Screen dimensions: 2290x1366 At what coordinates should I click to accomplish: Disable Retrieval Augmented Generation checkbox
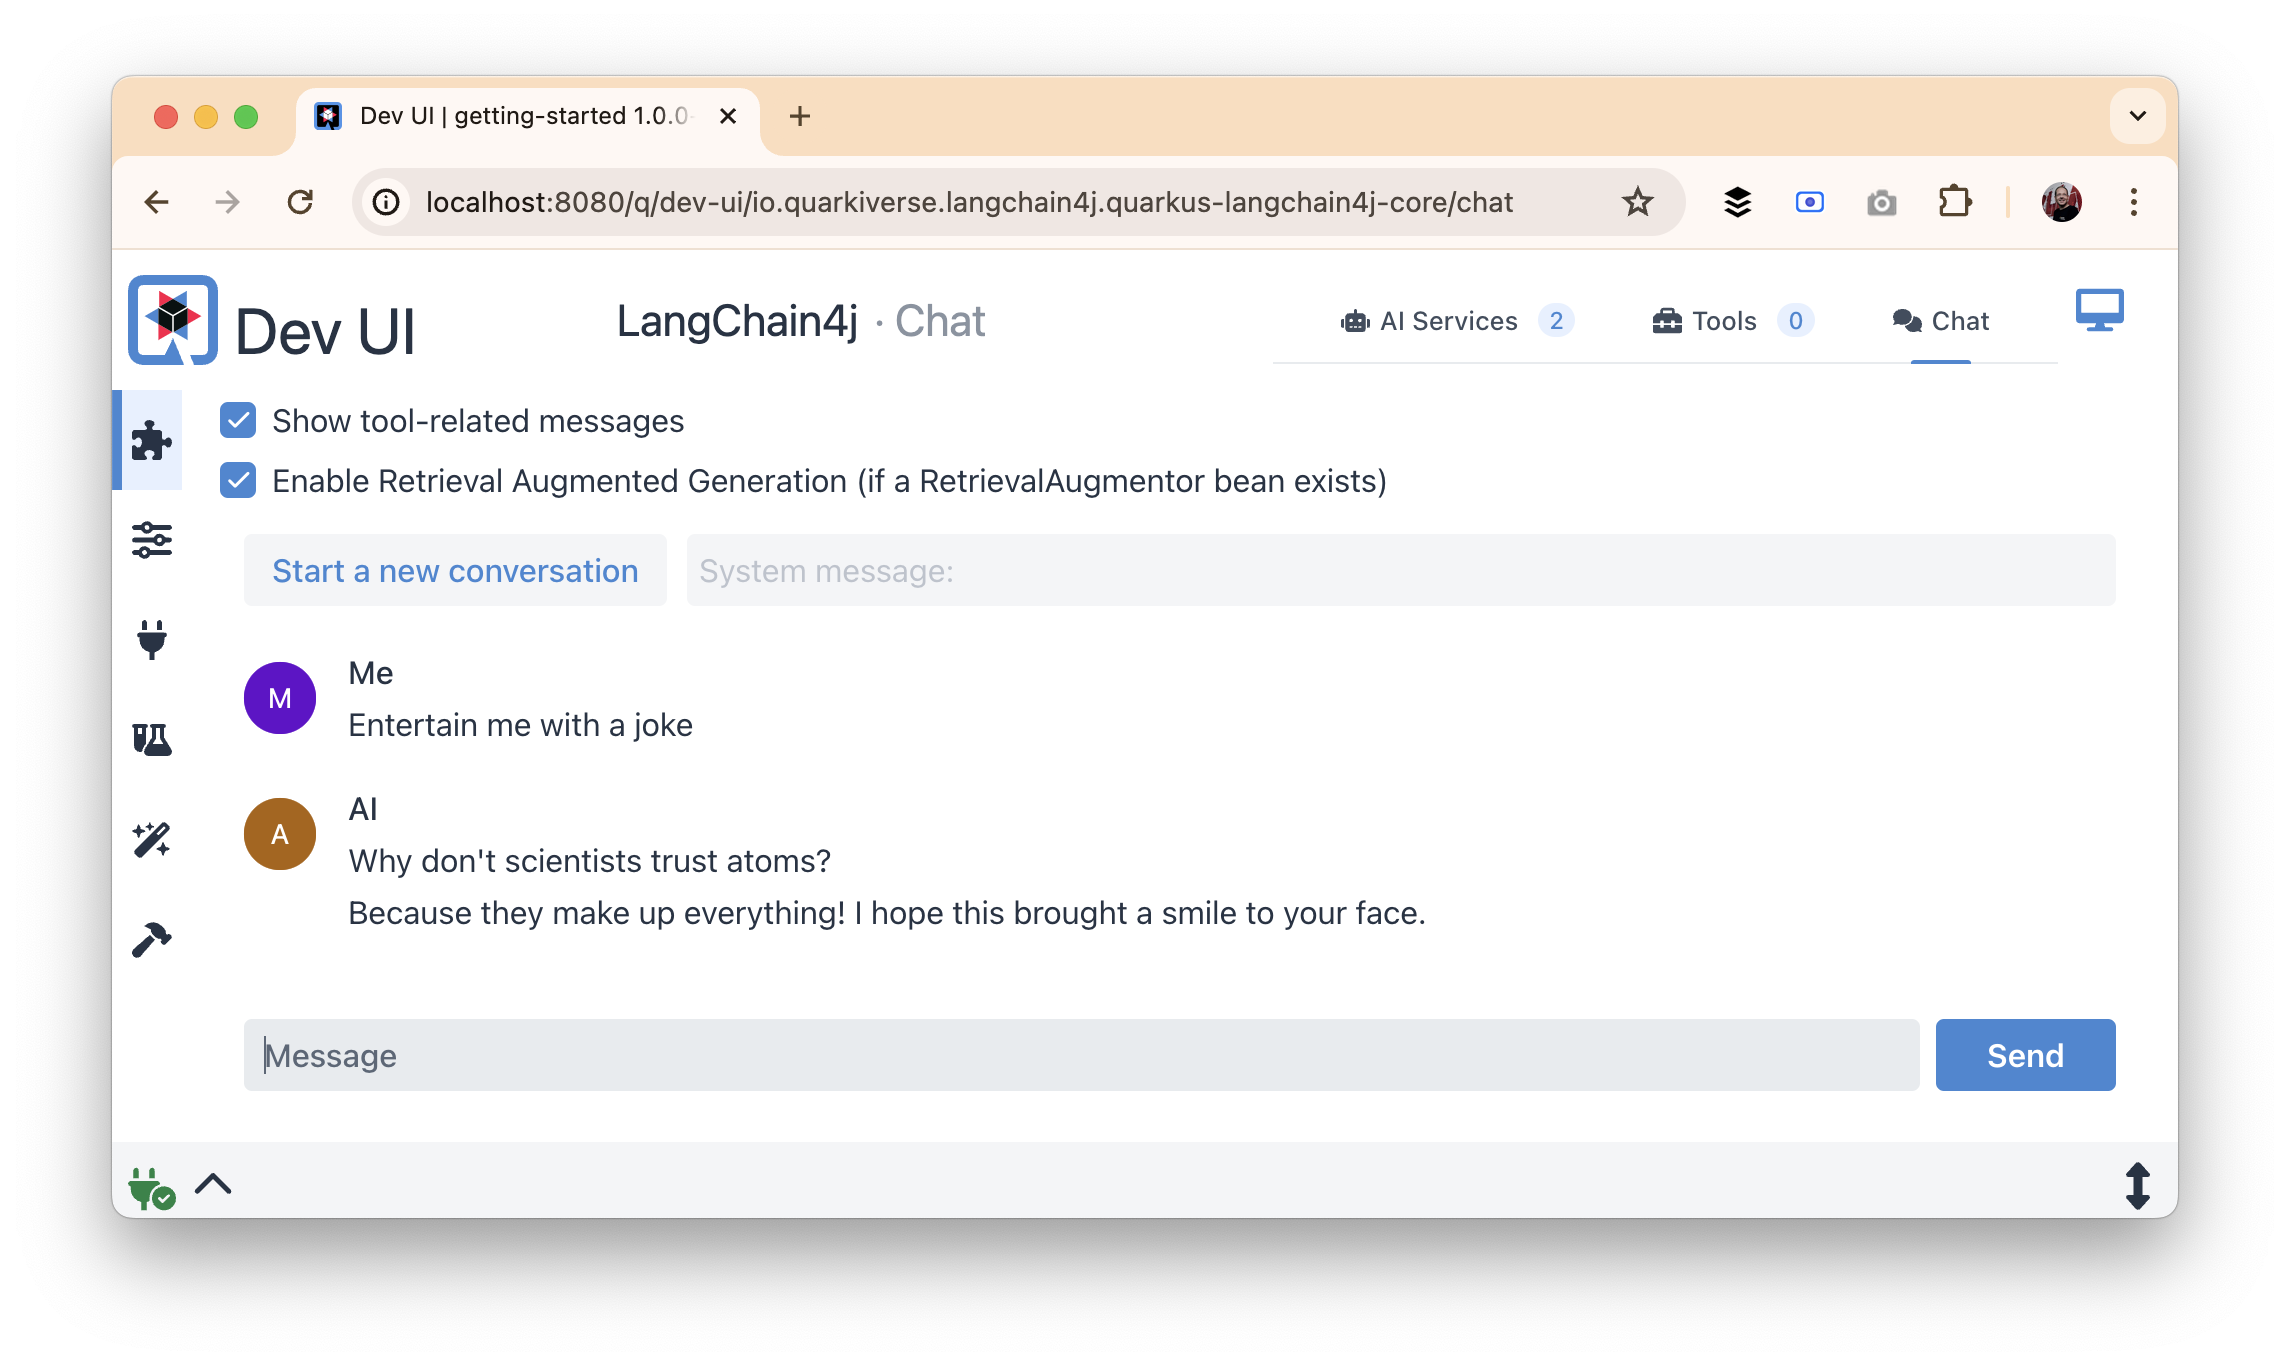(x=238, y=481)
